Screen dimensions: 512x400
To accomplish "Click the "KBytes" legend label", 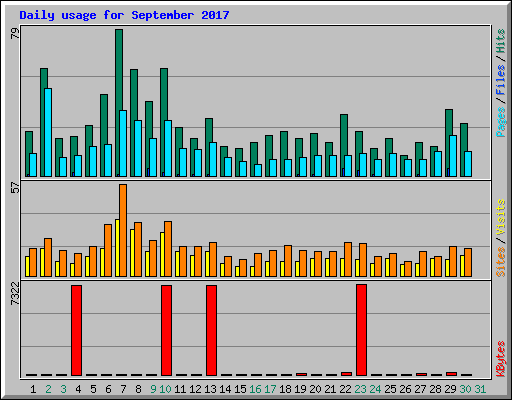I will point(500,359).
